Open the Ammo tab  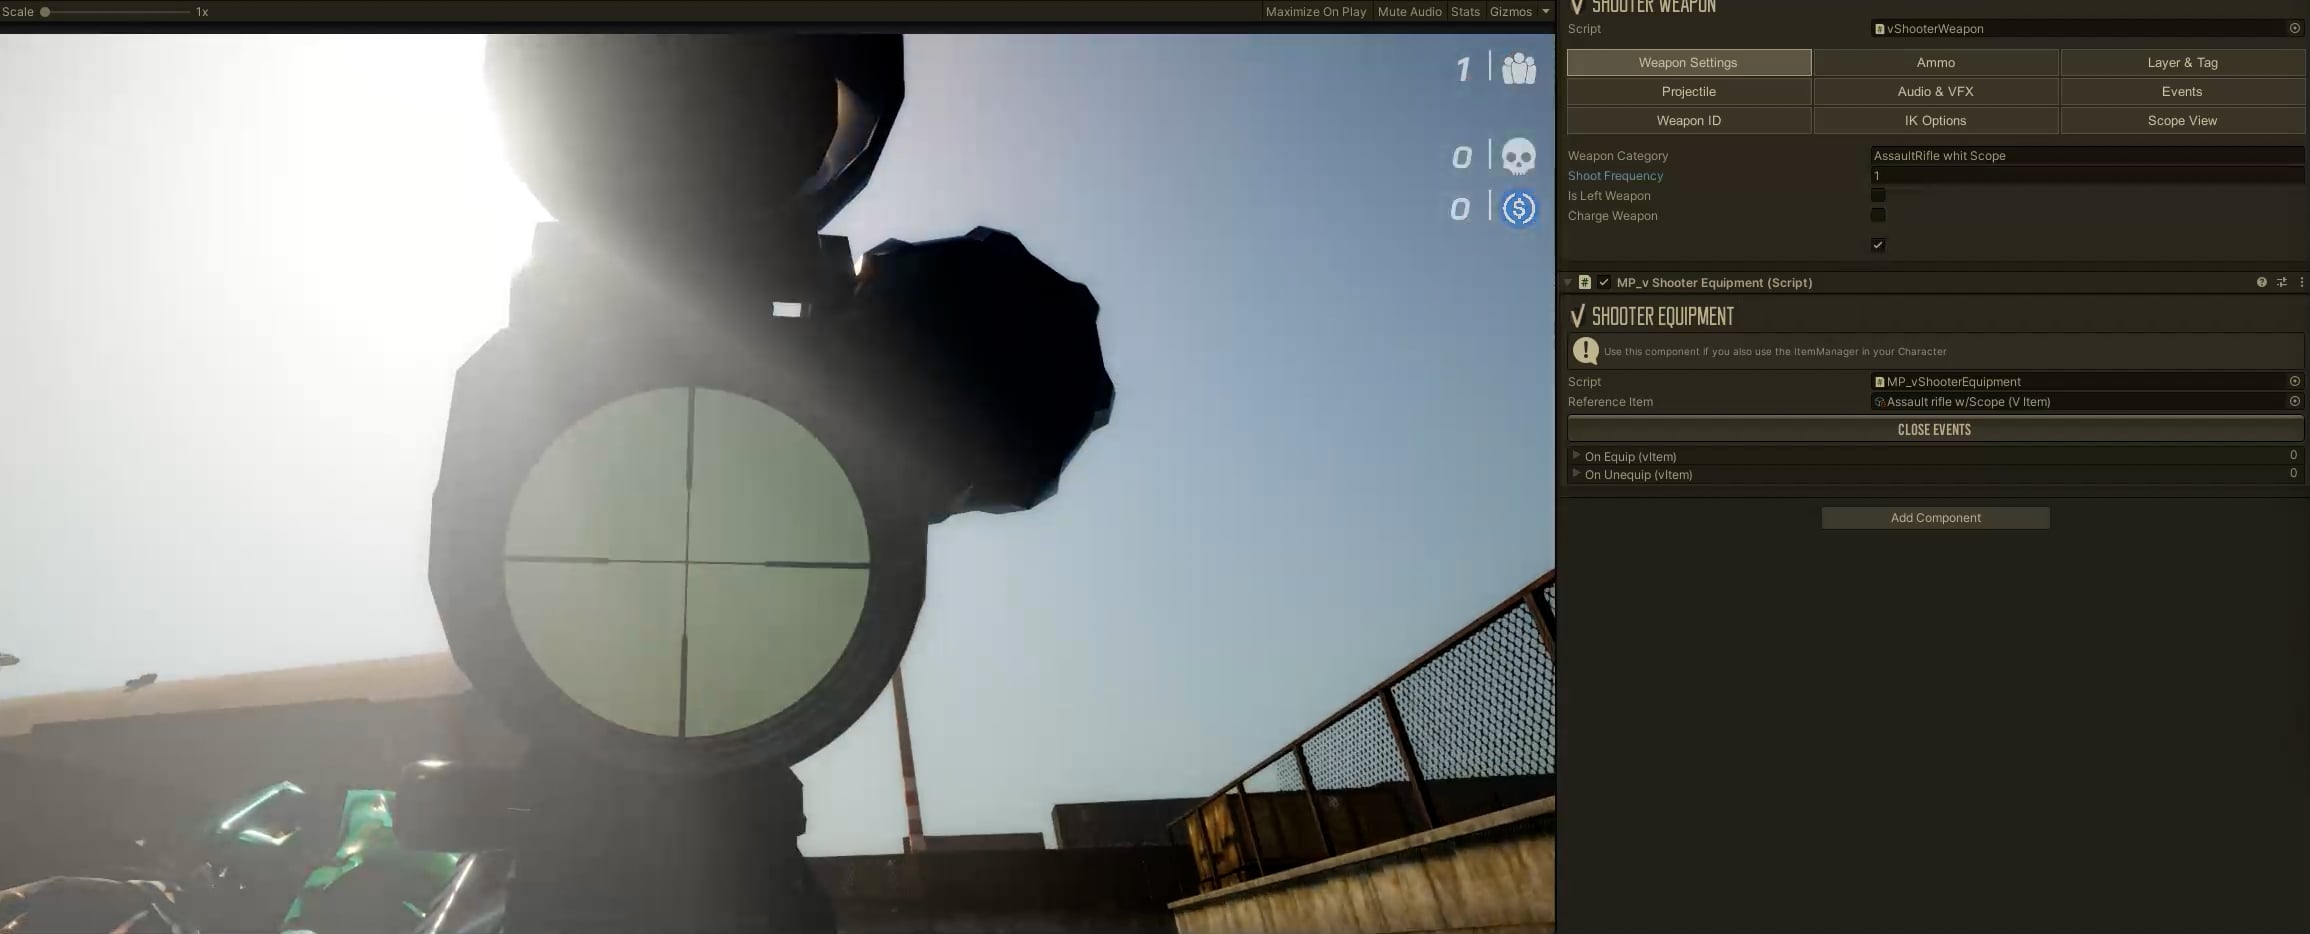(x=1935, y=63)
